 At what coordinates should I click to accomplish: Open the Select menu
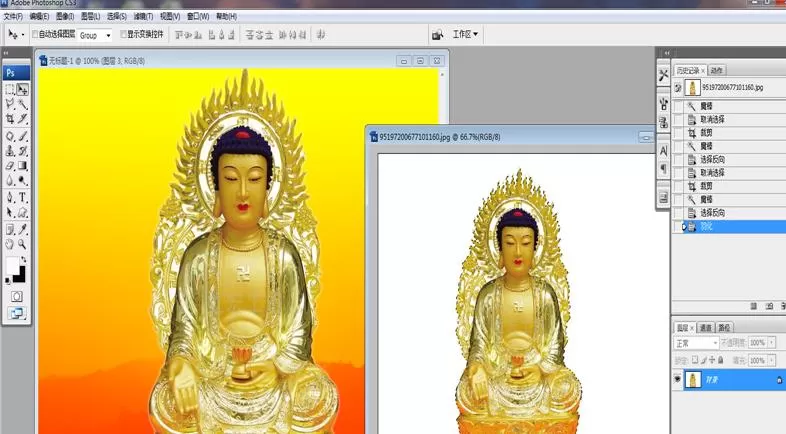(116, 17)
